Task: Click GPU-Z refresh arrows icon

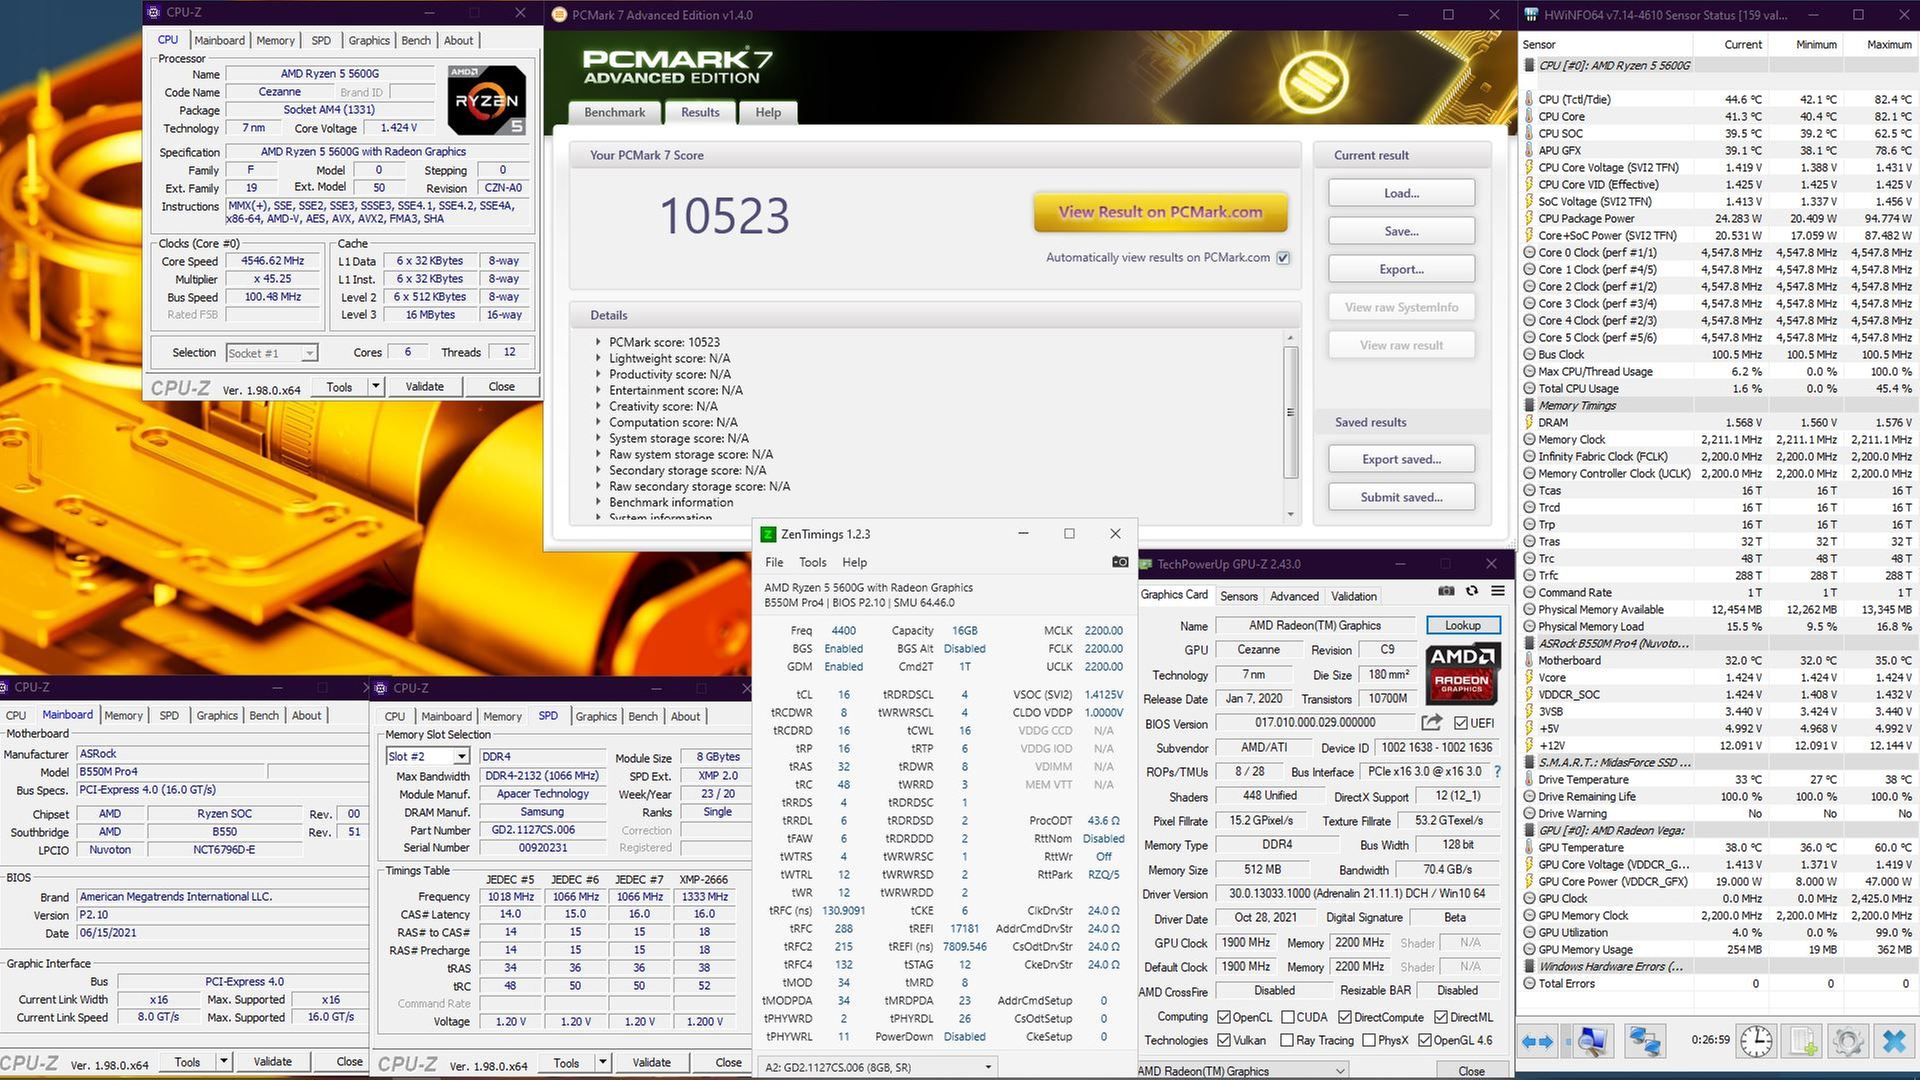Action: 1472,591
